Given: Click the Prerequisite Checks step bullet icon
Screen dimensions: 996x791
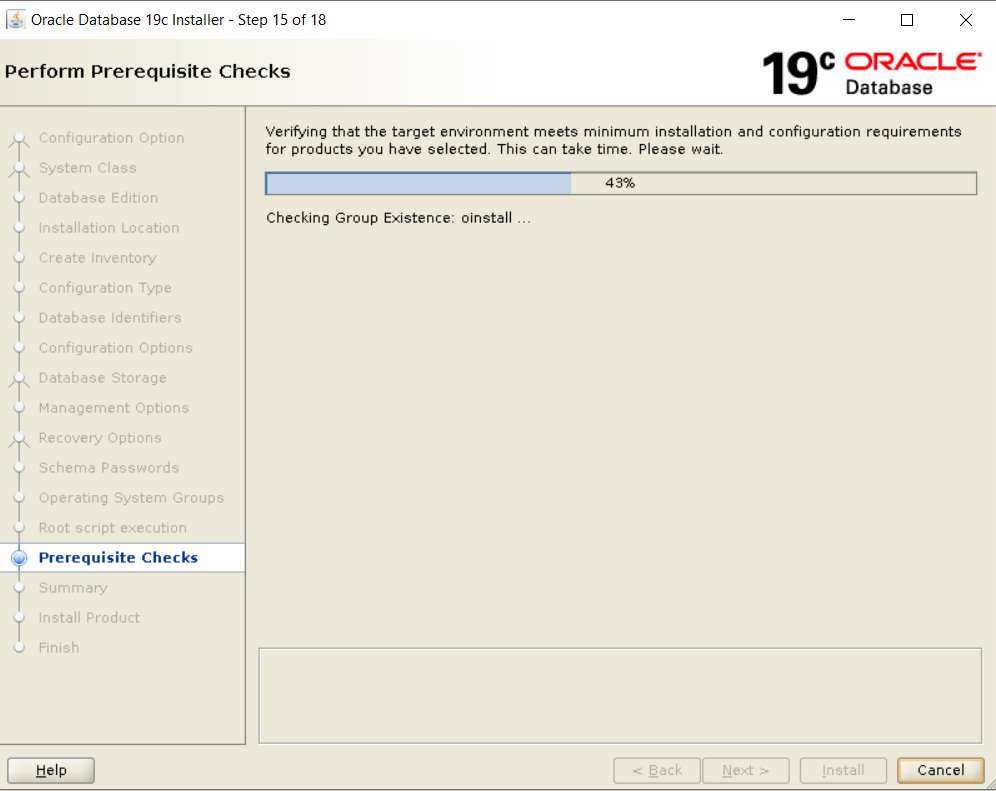Looking at the screenshot, I should pos(18,559).
